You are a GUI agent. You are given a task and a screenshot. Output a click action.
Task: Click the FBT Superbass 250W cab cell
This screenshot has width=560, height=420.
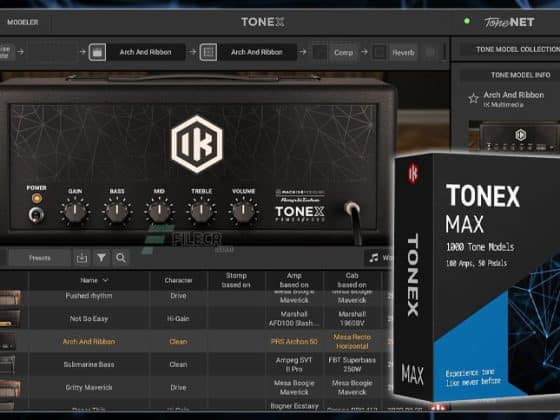(x=352, y=364)
